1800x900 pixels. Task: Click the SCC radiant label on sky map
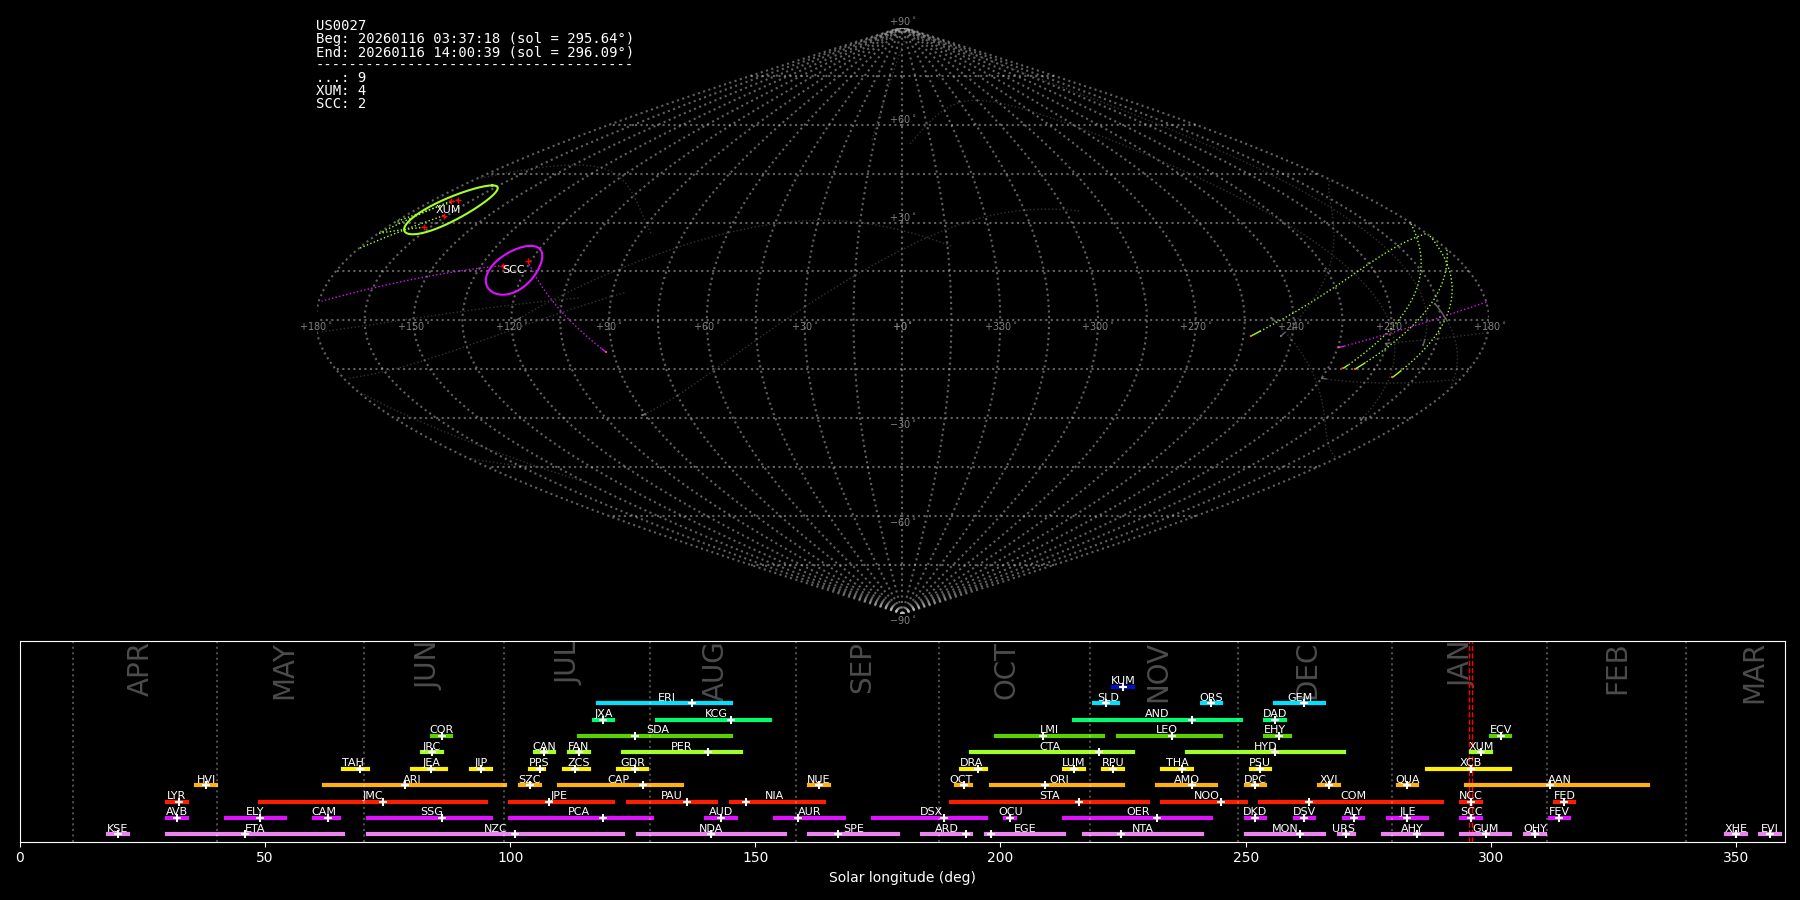513,270
